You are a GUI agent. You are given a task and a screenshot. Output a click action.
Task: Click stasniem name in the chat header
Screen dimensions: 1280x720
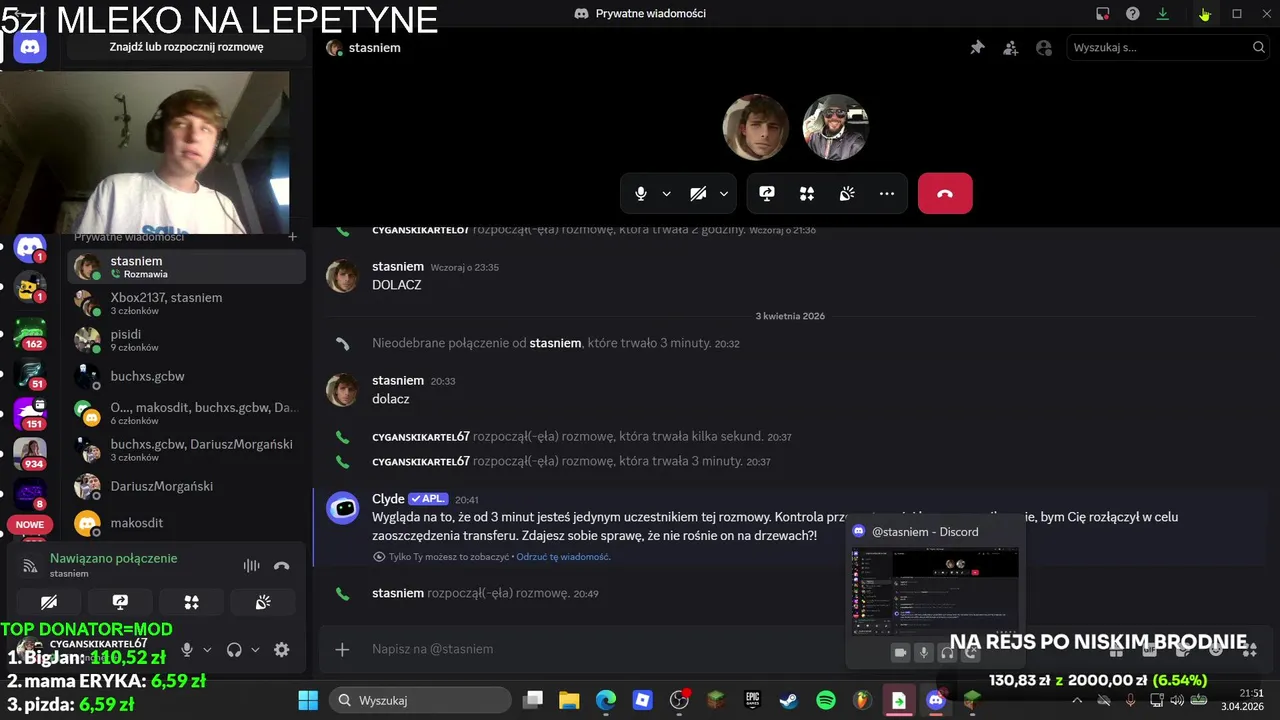375,47
